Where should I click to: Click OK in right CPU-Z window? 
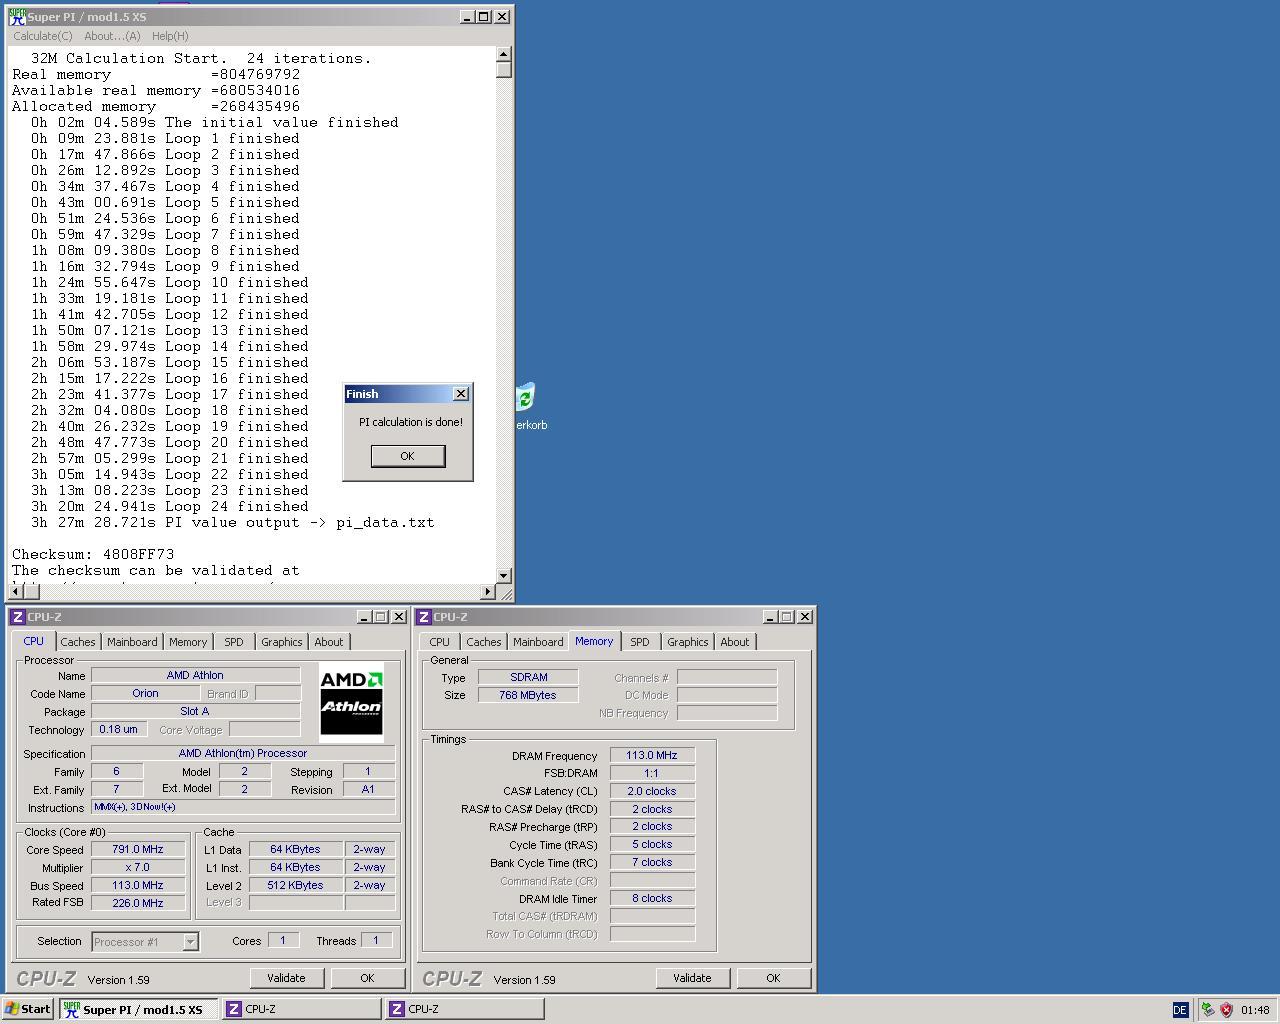(x=773, y=978)
